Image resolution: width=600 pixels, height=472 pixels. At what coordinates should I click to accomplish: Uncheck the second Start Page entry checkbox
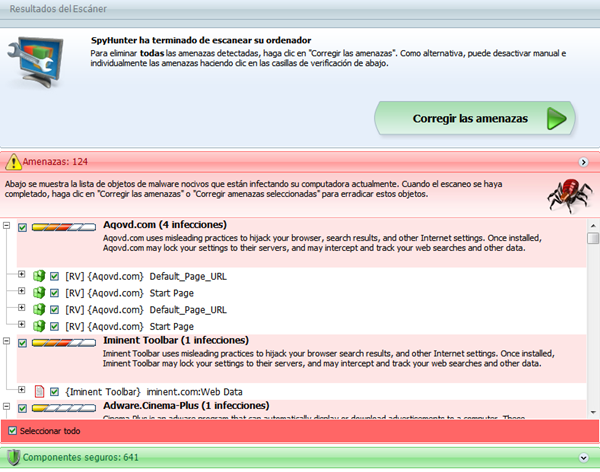54,327
